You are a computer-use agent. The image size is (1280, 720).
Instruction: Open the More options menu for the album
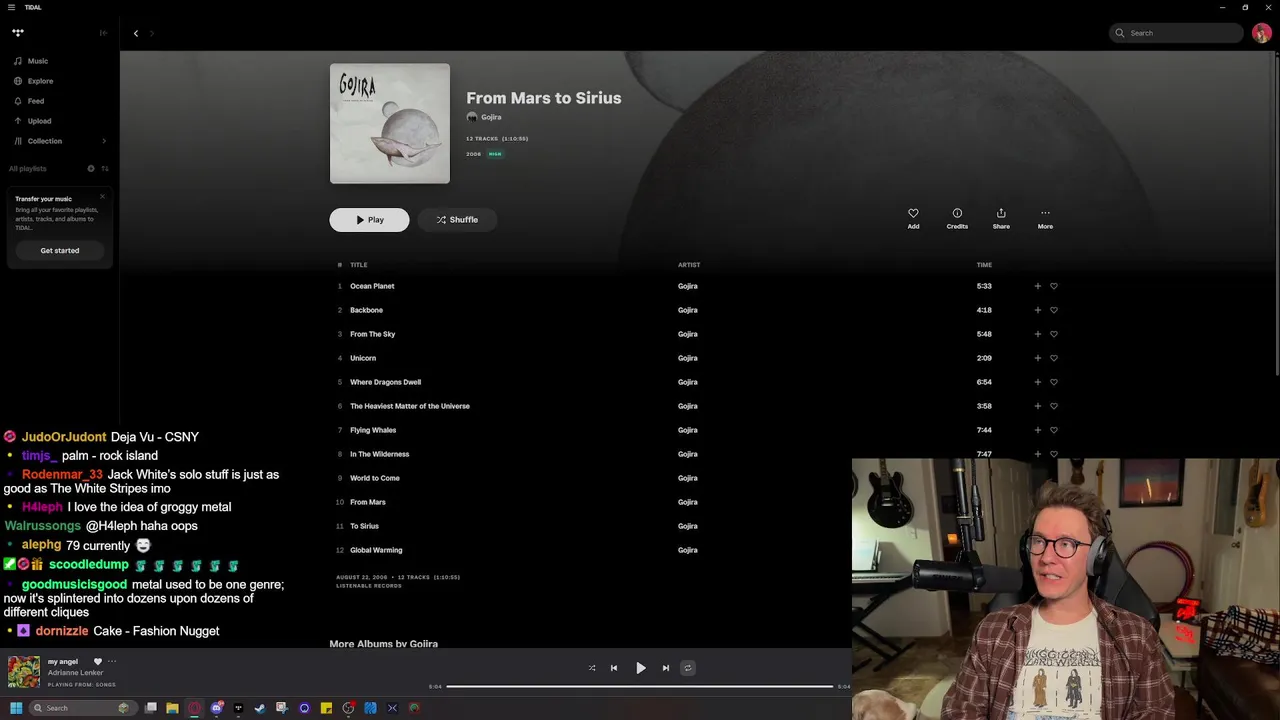1045,218
